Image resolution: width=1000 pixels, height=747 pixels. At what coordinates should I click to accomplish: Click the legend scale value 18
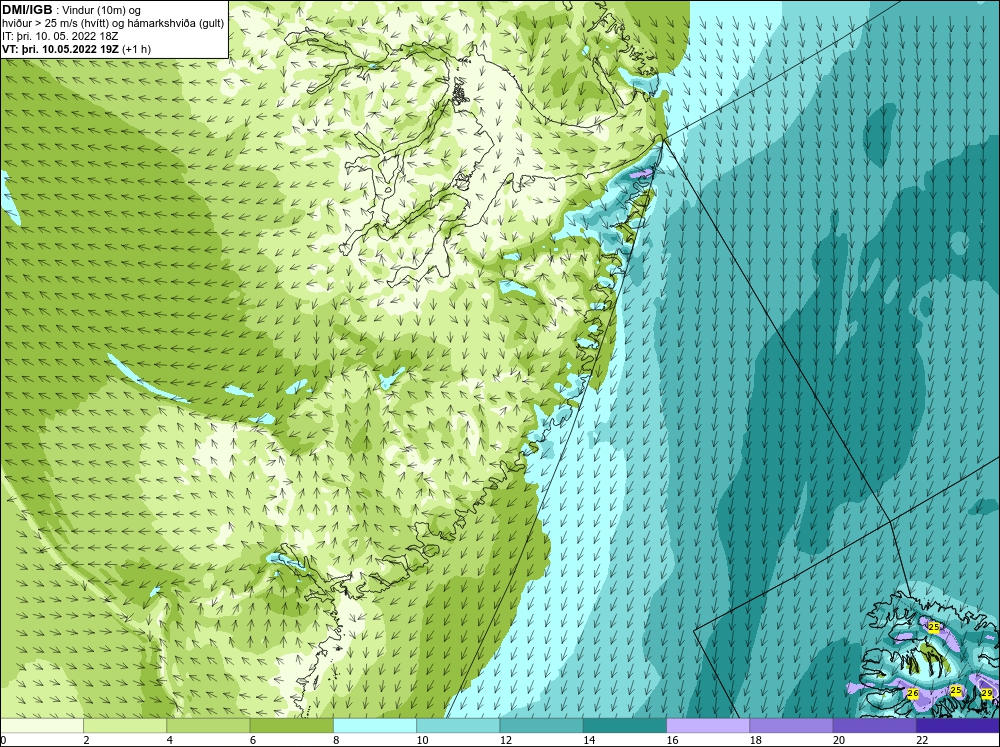tap(756, 740)
